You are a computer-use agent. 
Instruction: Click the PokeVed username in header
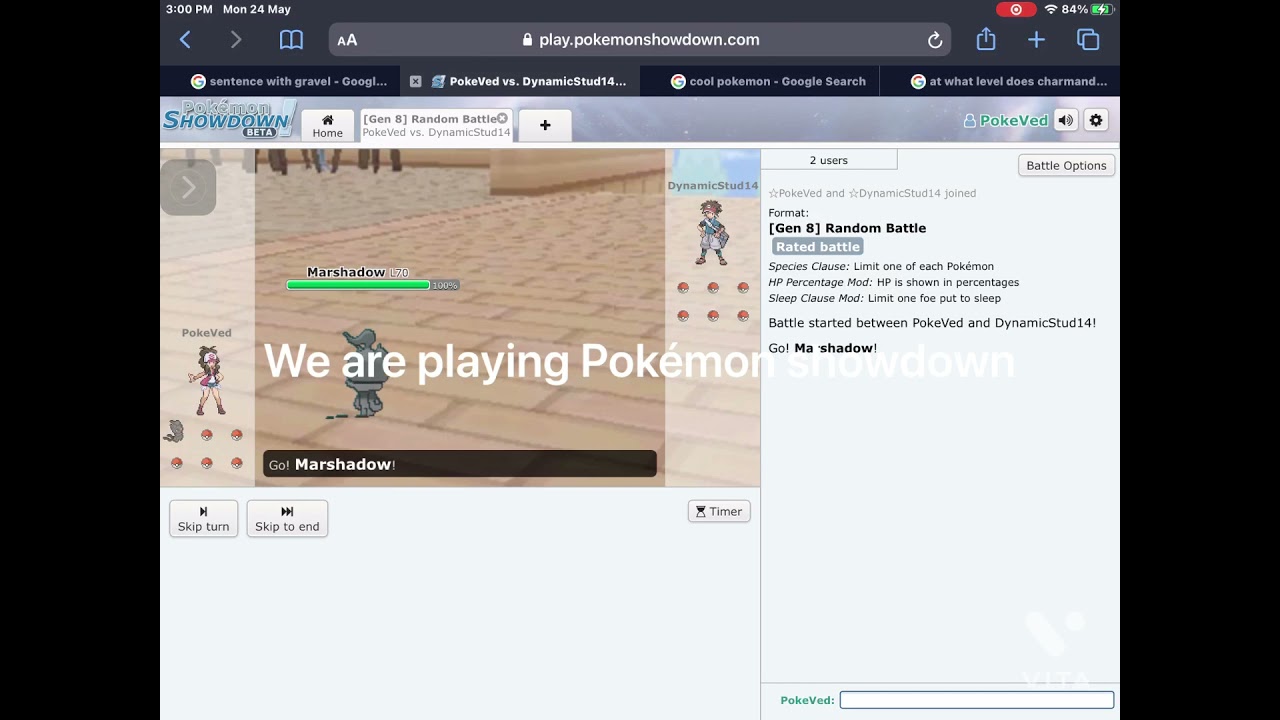(x=1006, y=120)
